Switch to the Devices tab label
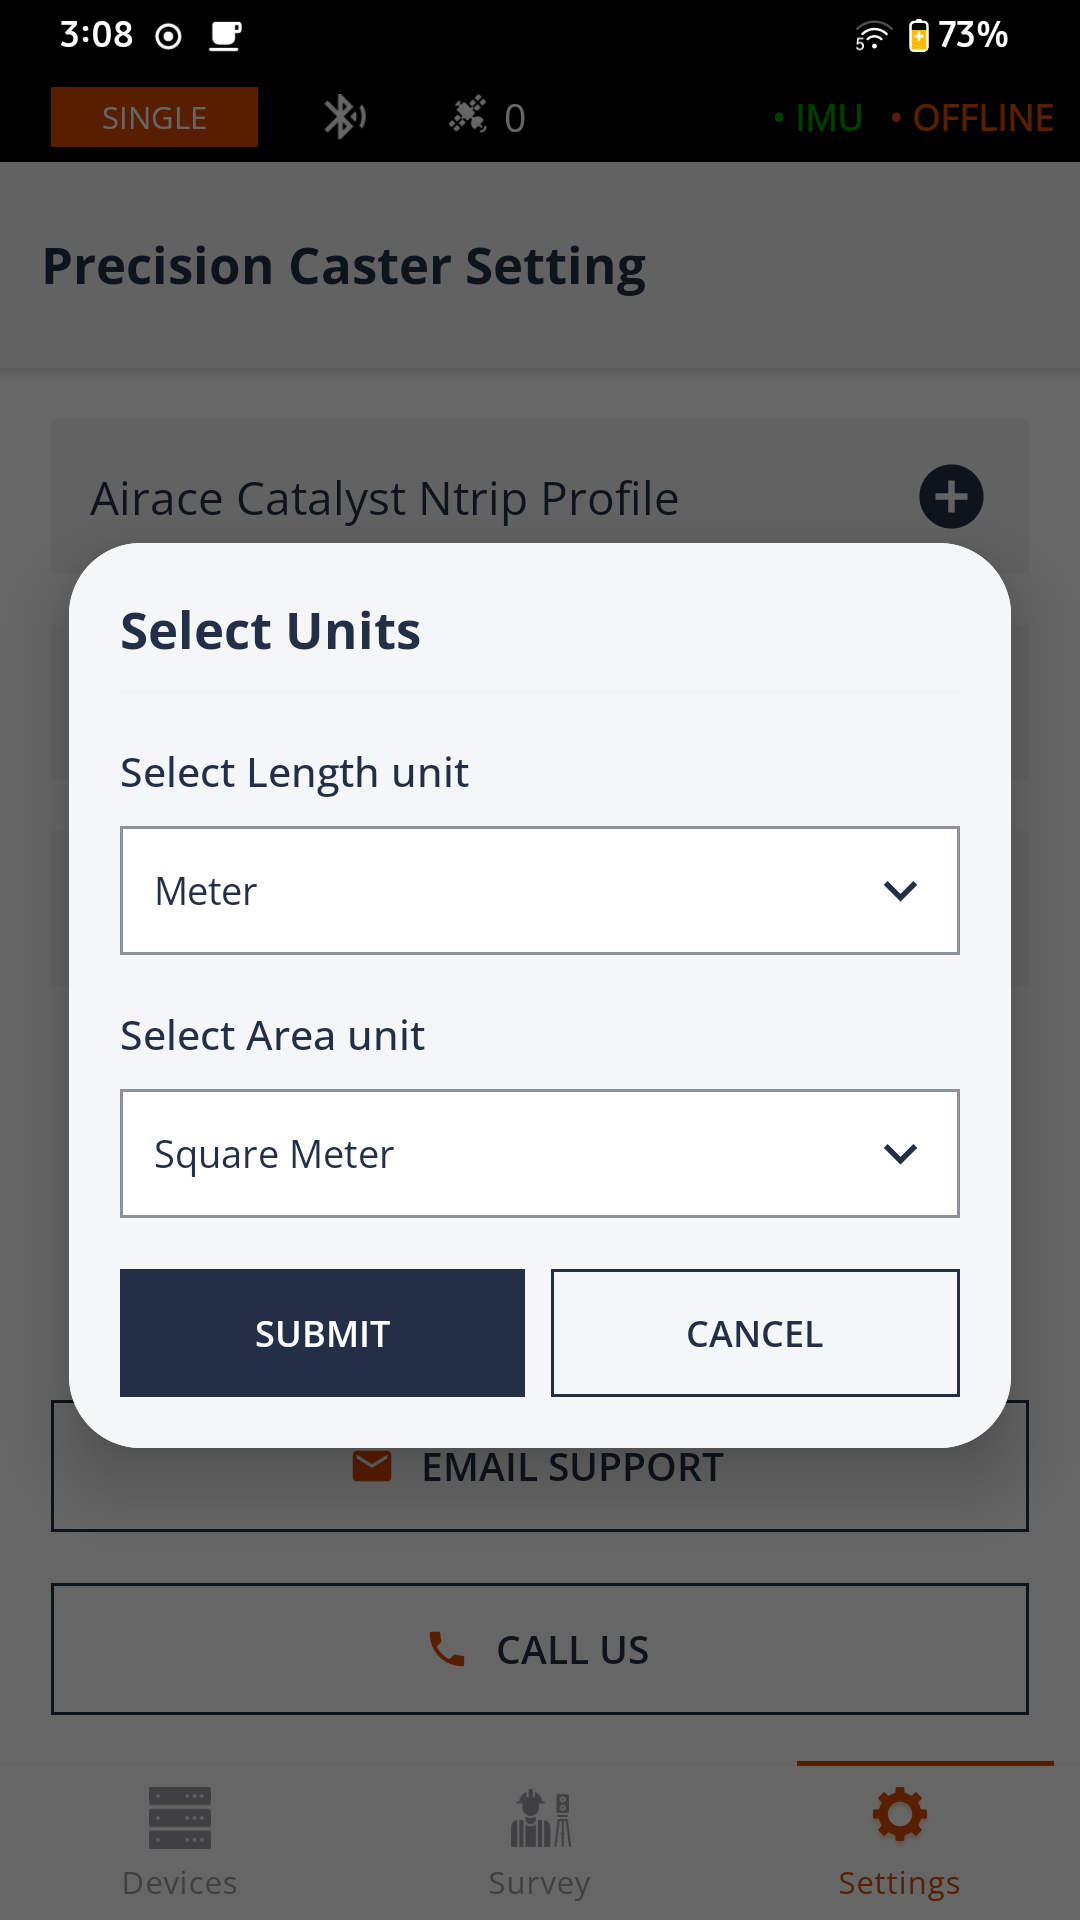Image resolution: width=1080 pixels, height=1920 pixels. point(180,1883)
